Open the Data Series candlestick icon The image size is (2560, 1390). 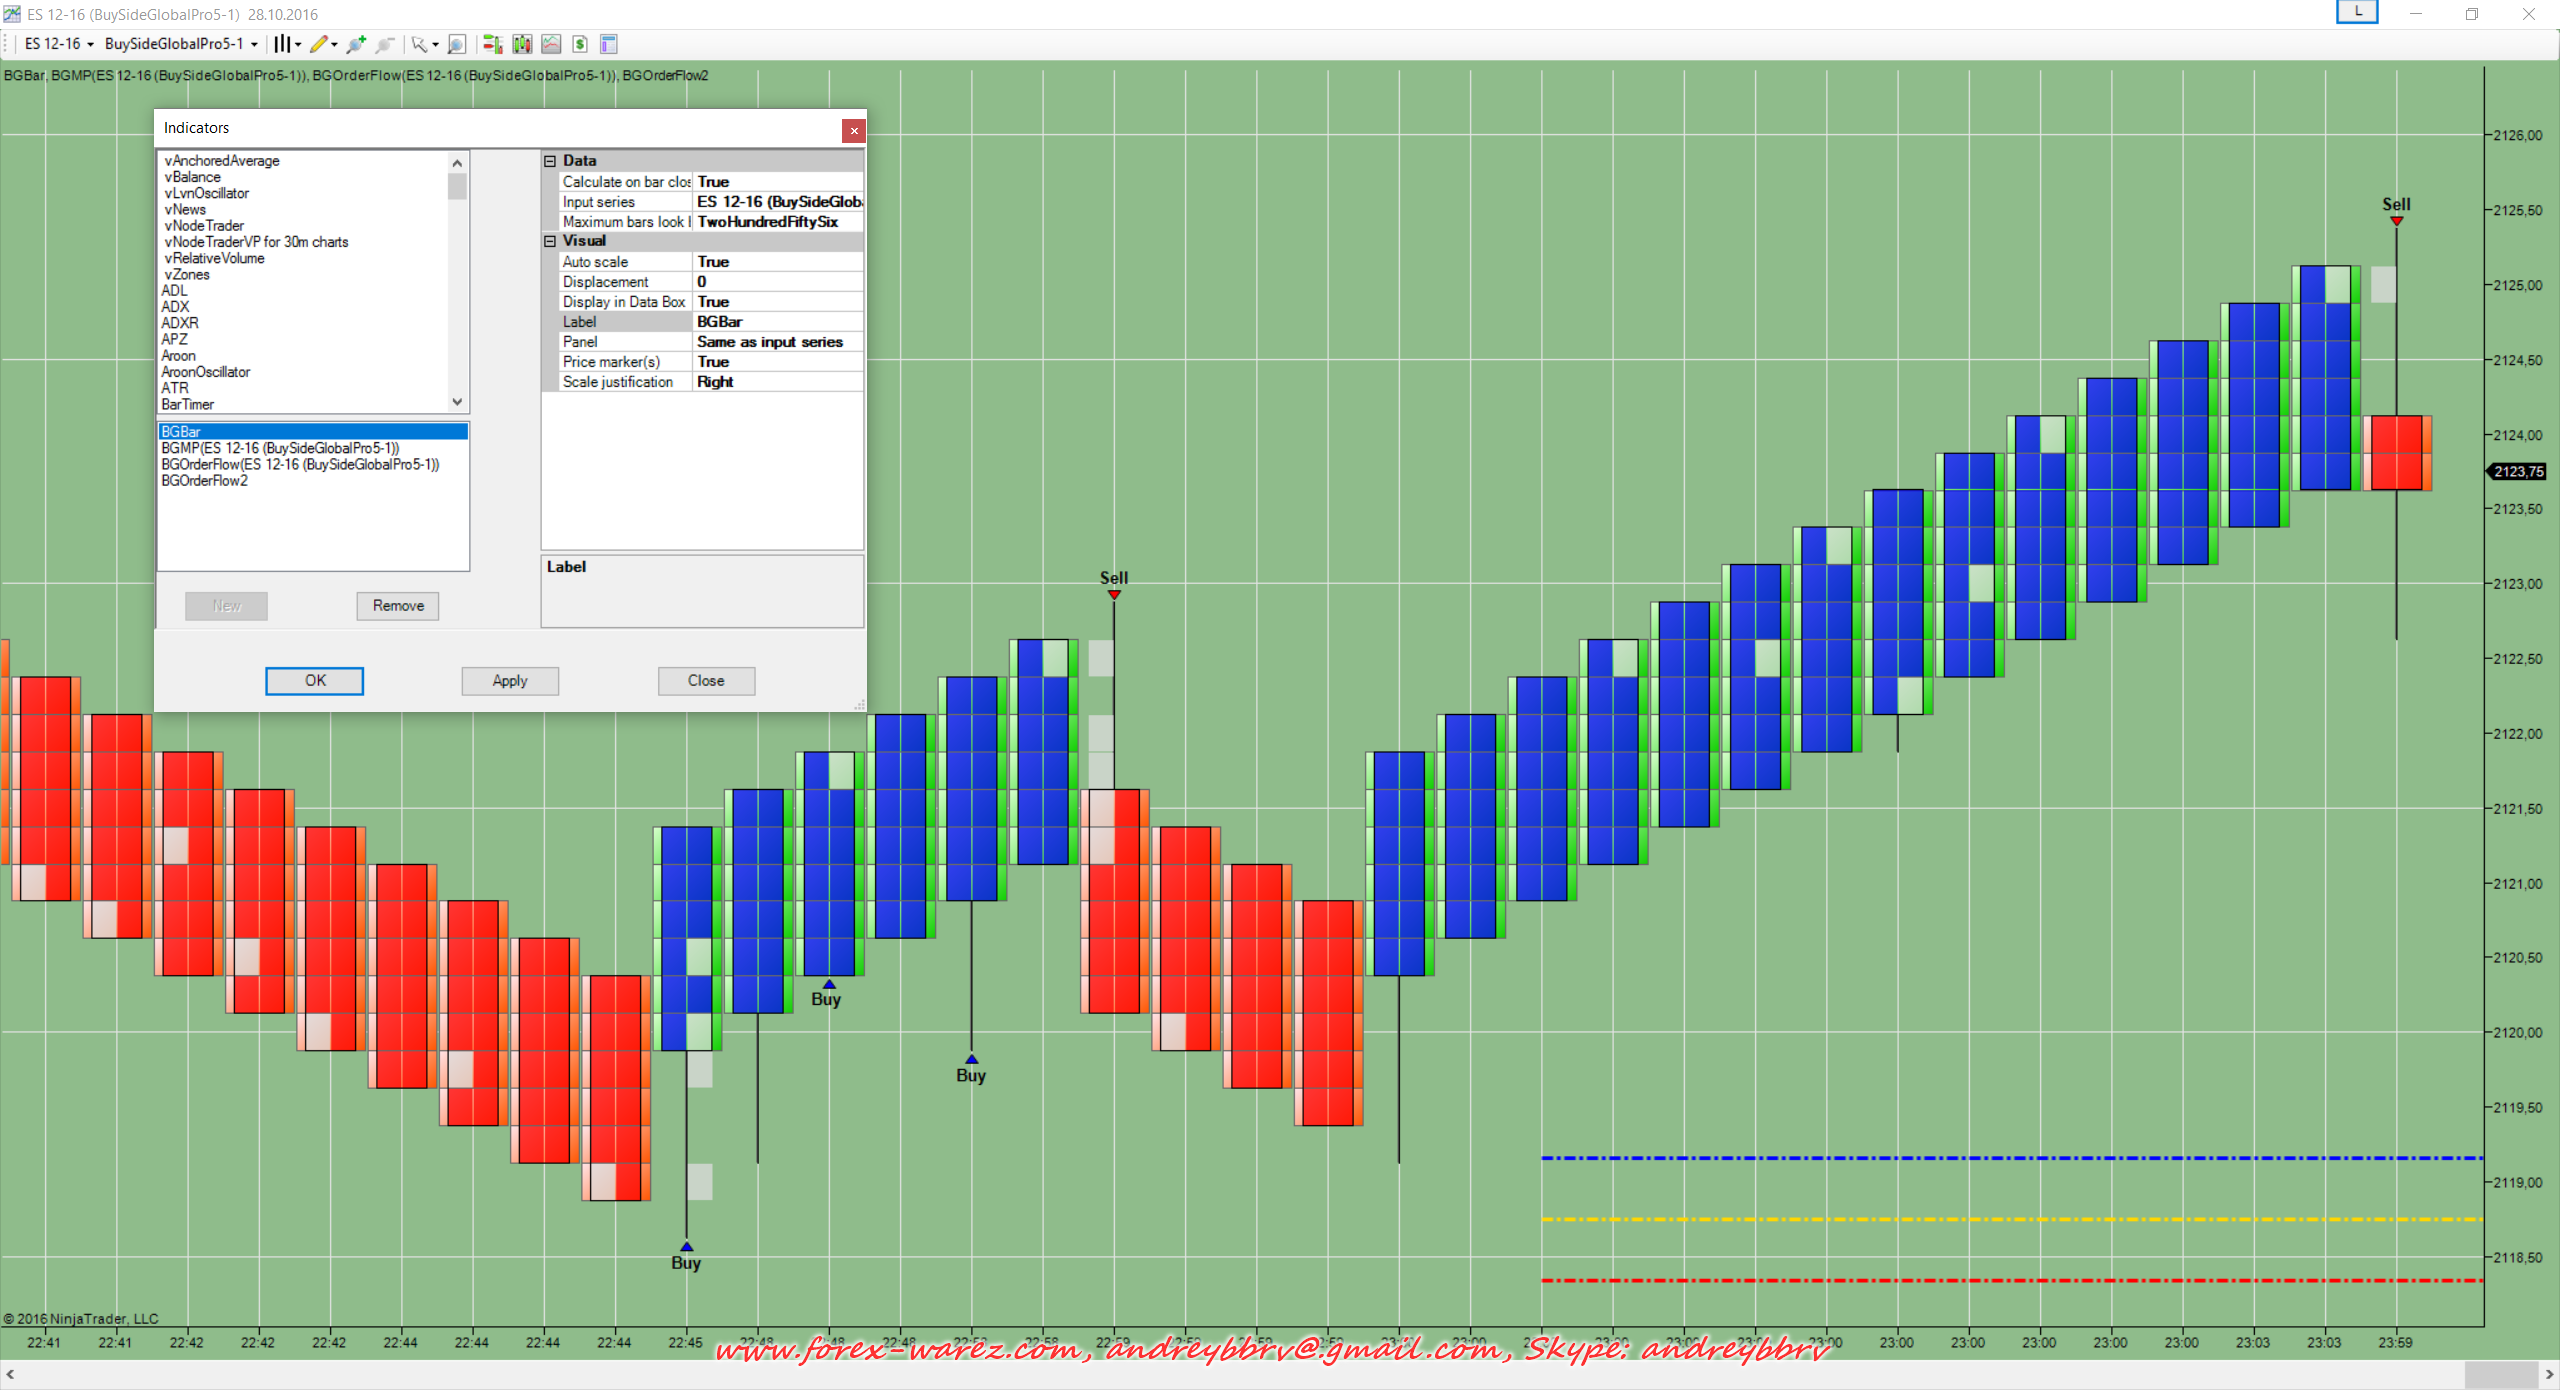click(522, 44)
